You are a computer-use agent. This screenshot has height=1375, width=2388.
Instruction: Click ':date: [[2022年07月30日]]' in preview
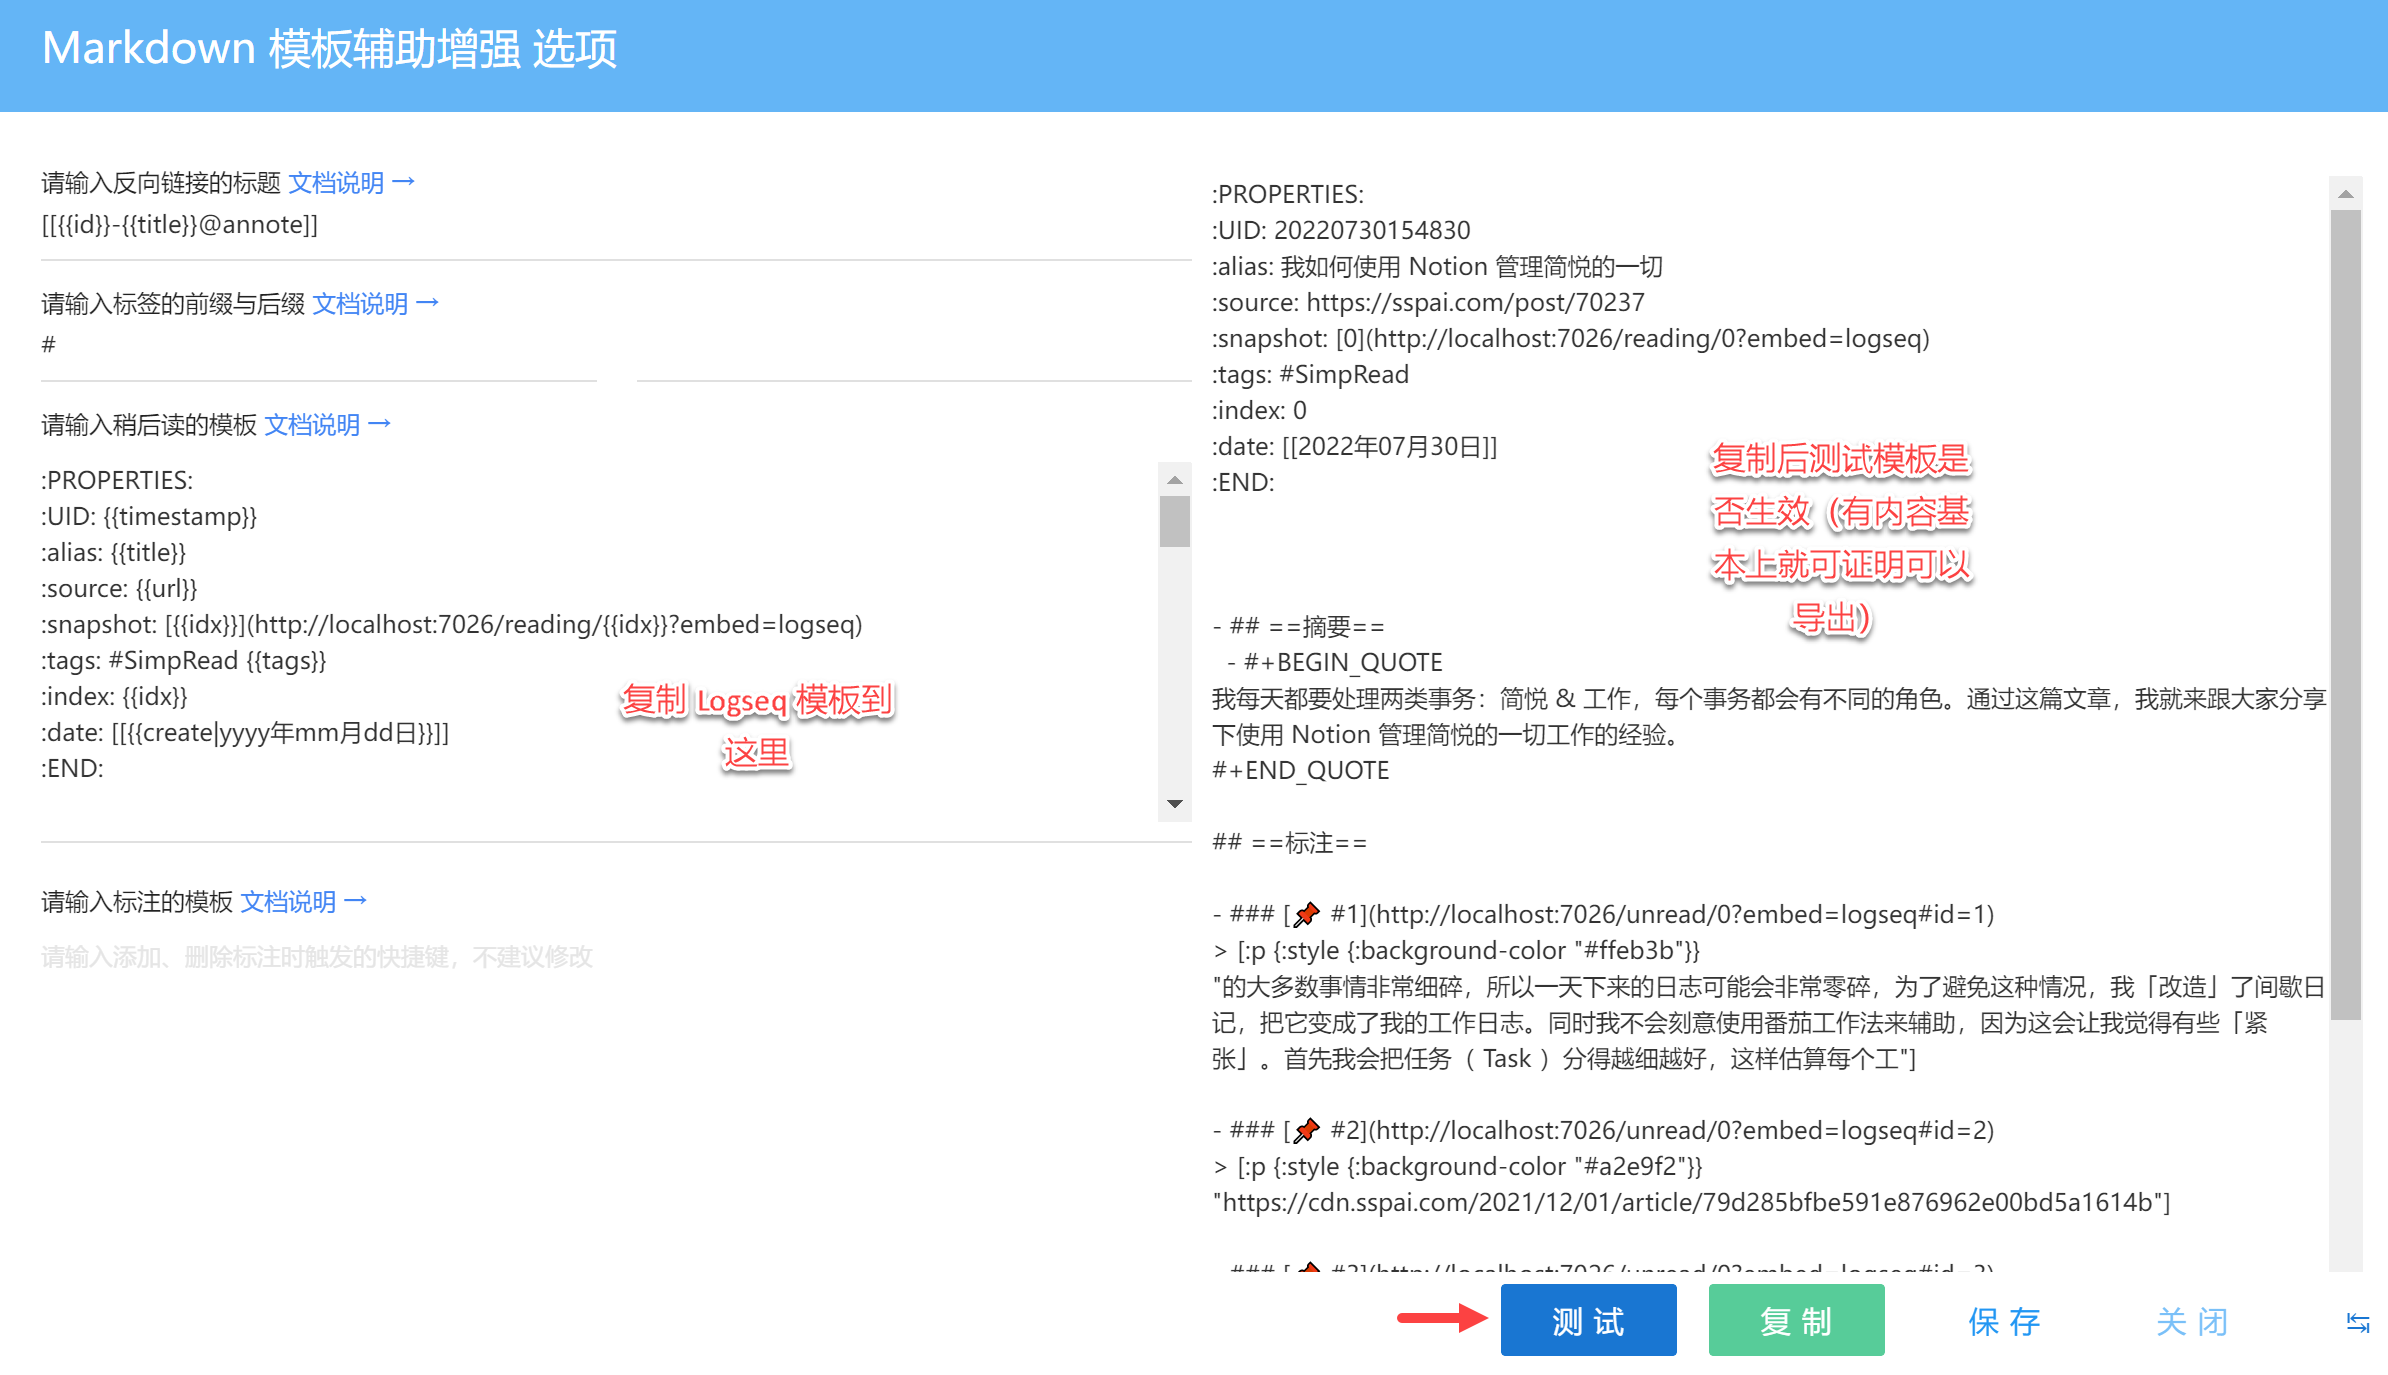coord(1354,446)
